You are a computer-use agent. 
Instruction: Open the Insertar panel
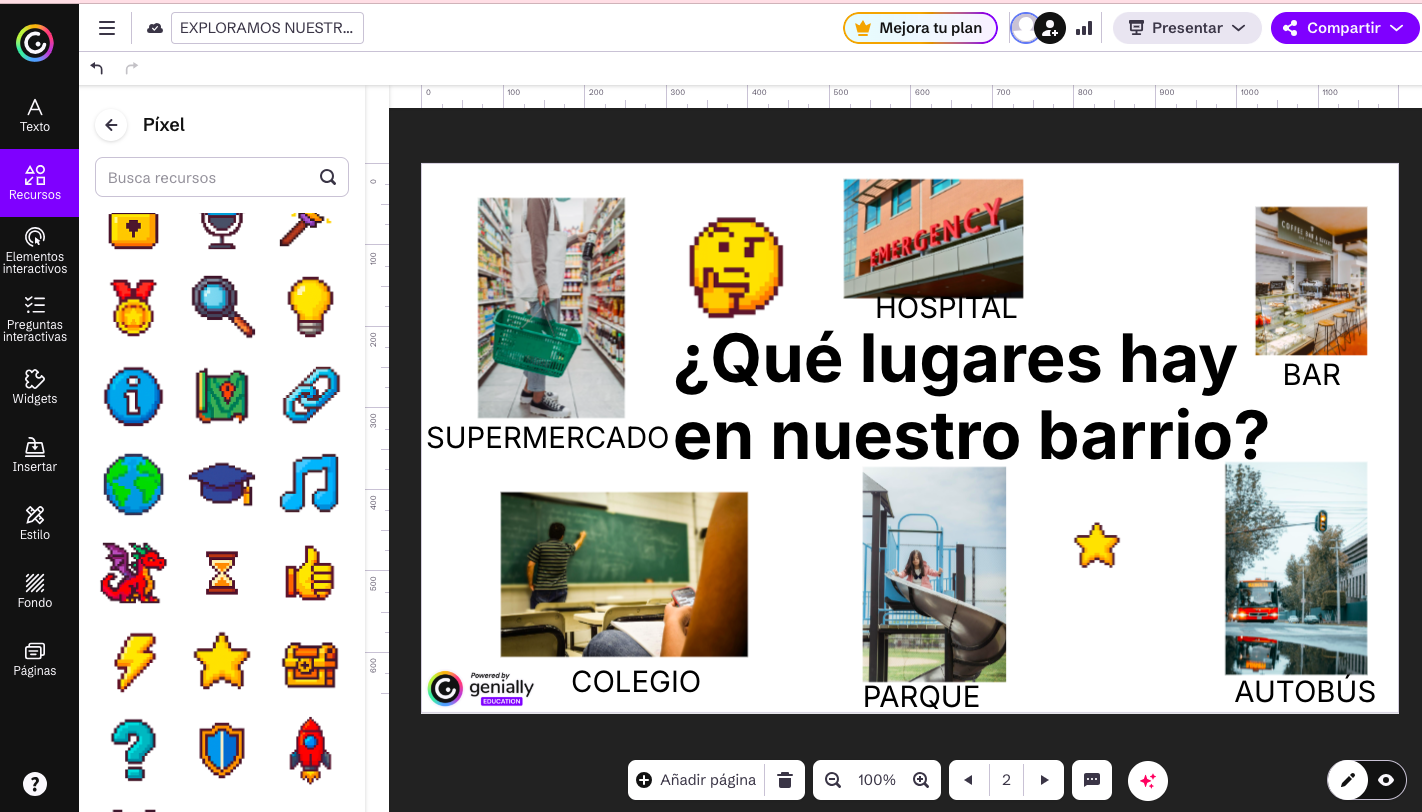[35, 455]
